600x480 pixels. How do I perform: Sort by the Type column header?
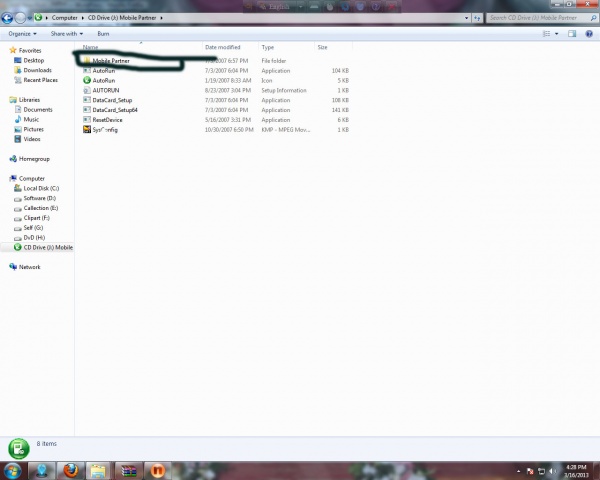tap(267, 47)
